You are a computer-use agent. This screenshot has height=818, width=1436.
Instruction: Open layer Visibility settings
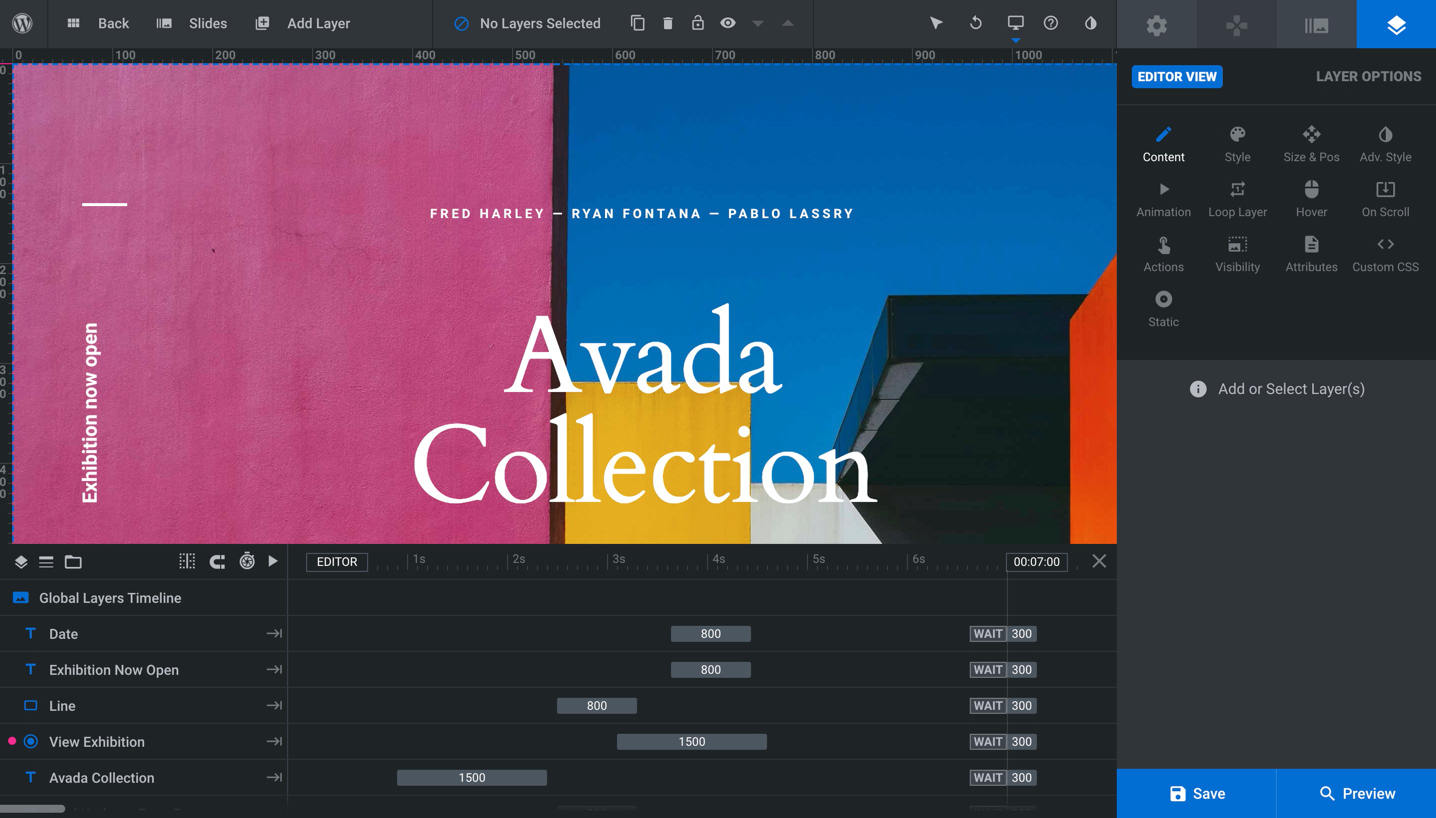(1238, 255)
